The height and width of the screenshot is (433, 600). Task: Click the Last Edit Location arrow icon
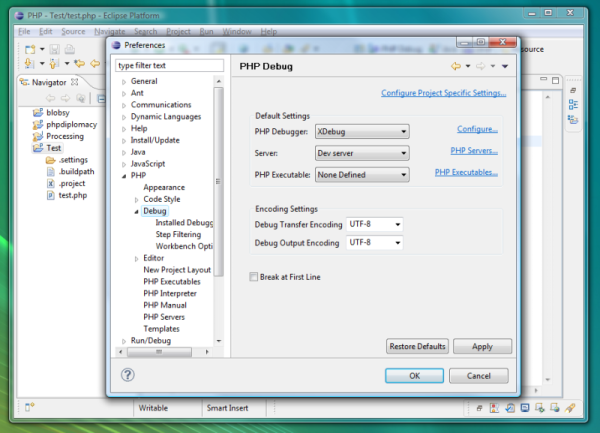pos(80,63)
